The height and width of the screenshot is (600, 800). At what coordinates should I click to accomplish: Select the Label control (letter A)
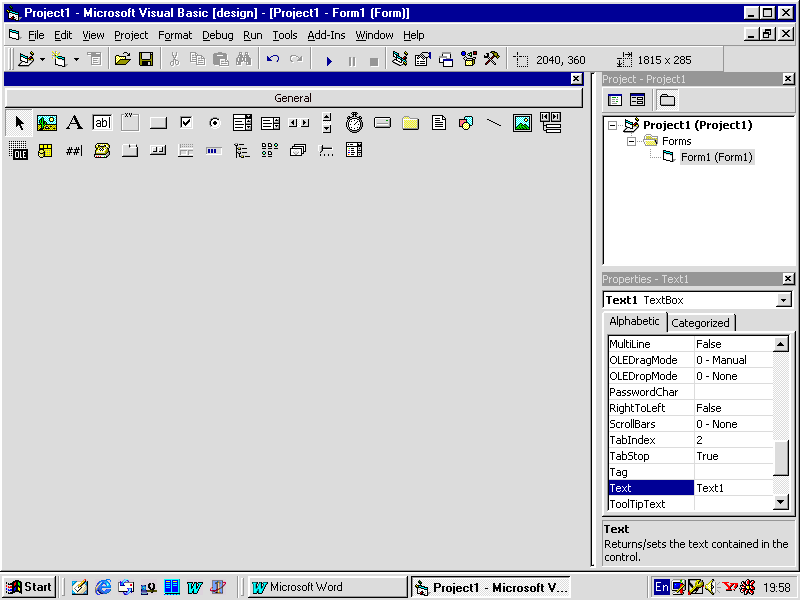pyautogui.click(x=74, y=123)
